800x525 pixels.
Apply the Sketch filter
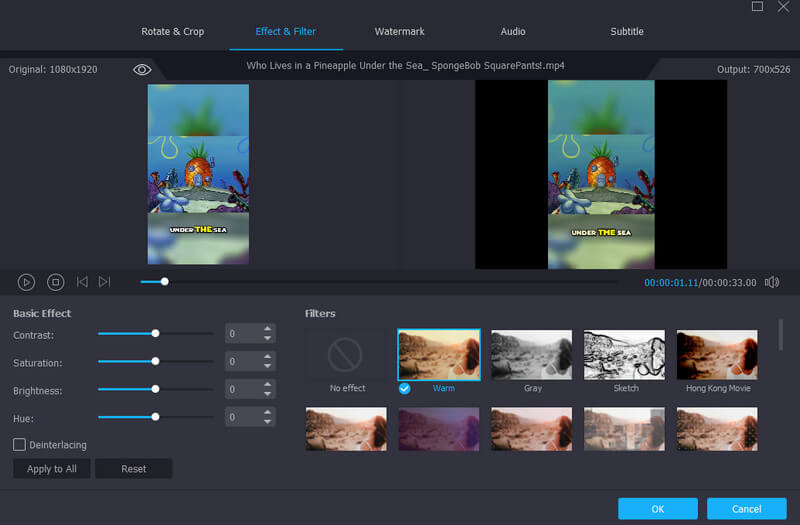coord(625,355)
